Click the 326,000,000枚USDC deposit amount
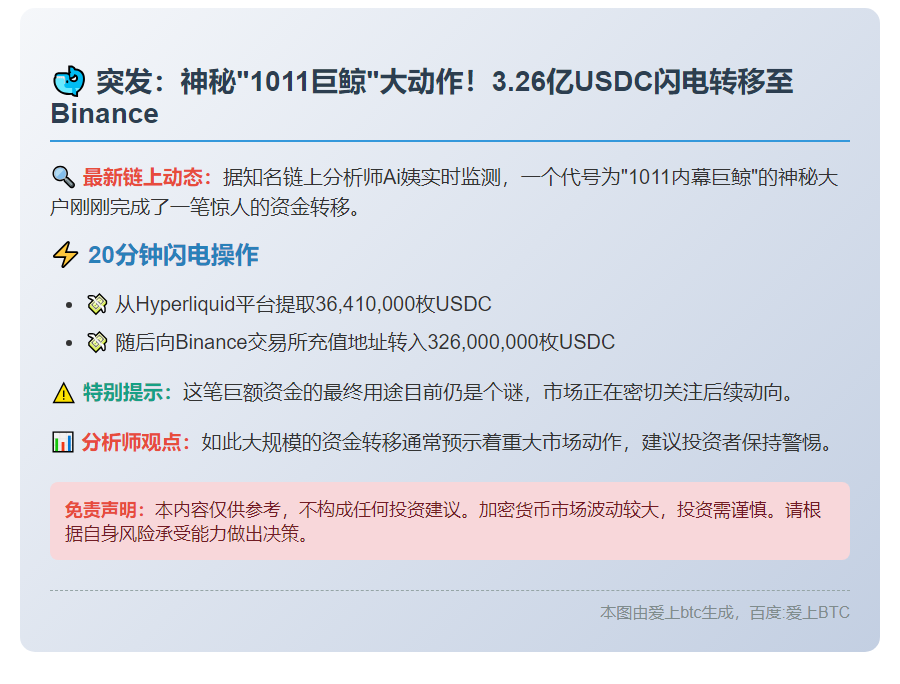 (x=520, y=342)
